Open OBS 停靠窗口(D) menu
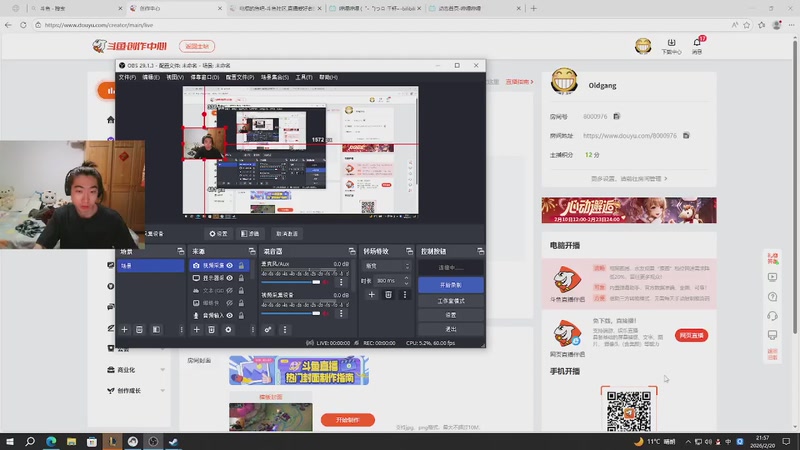This screenshot has width=800, height=450. [x=205, y=77]
